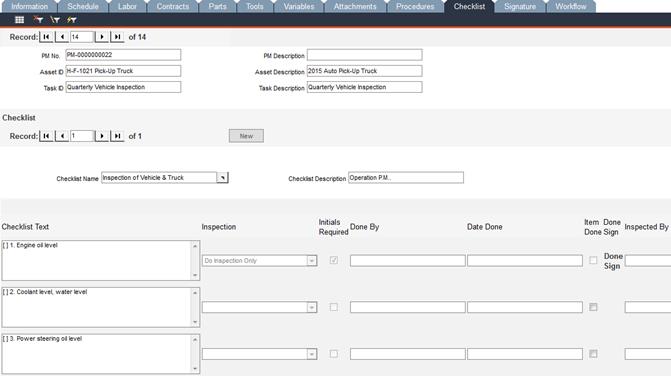Viewport: 671px width, 376px height.
Task: Click the New checklist button
Action: pyautogui.click(x=246, y=136)
